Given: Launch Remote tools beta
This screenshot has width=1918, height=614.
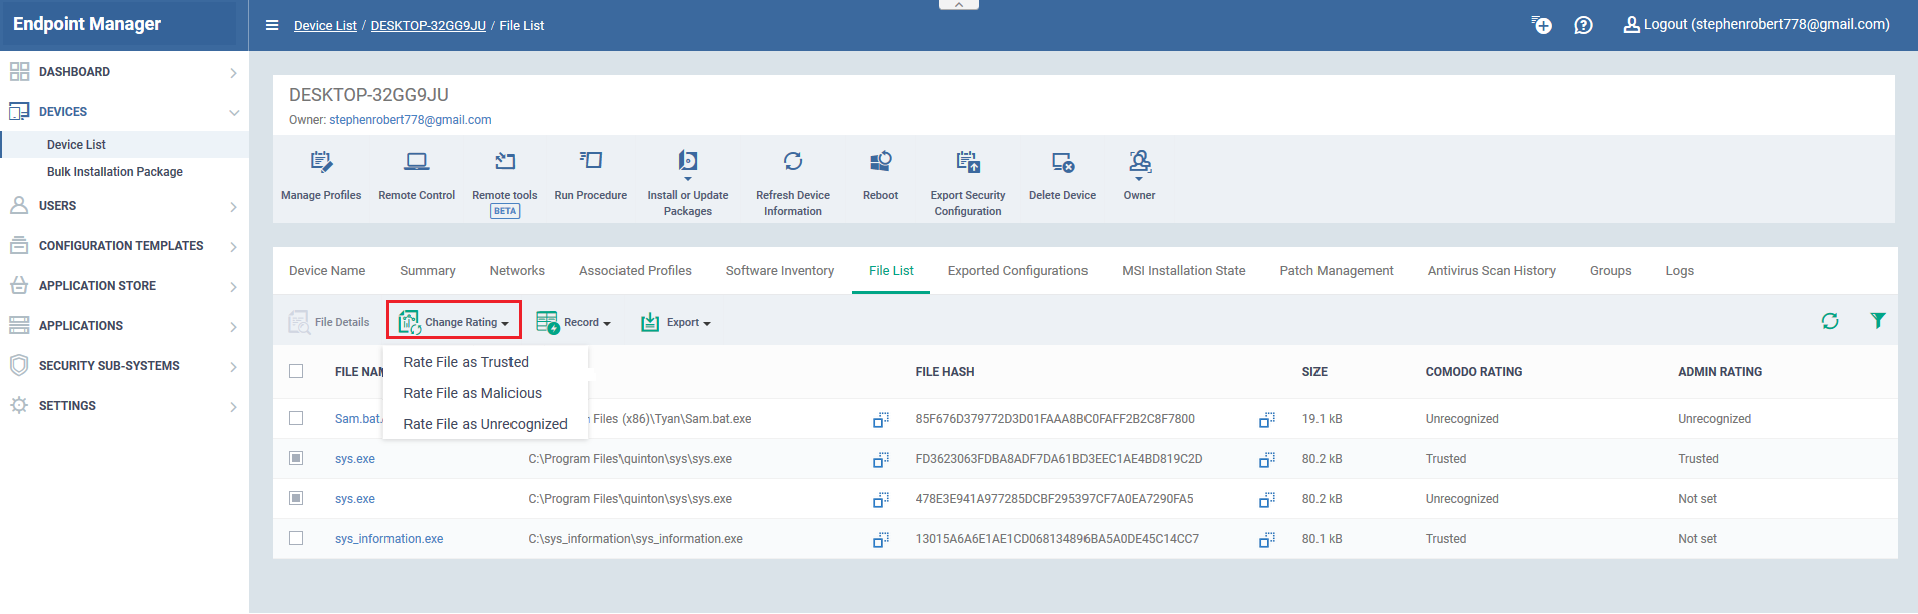Looking at the screenshot, I should pyautogui.click(x=505, y=161).
